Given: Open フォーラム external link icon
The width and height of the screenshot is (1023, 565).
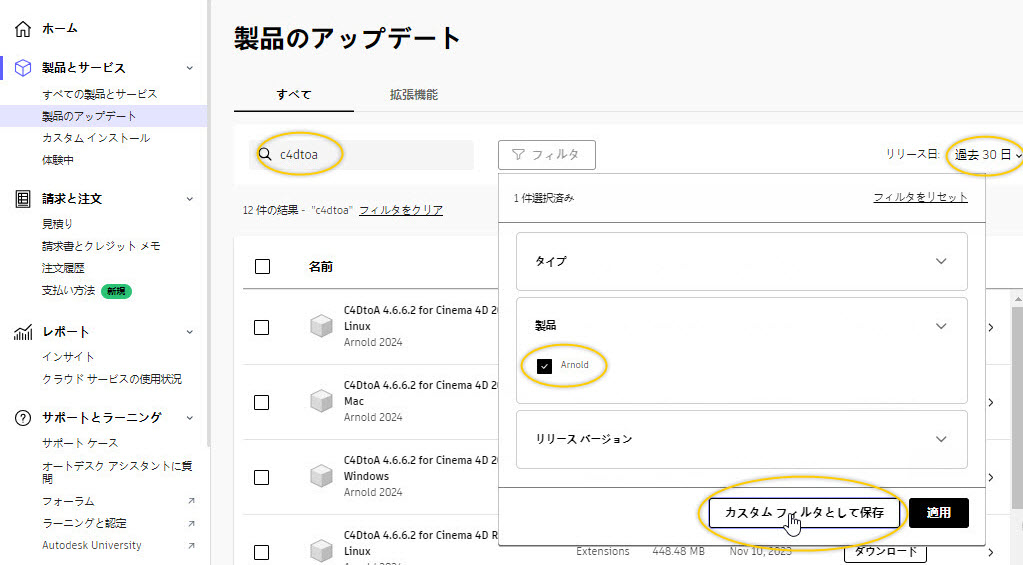Looking at the screenshot, I should pos(191,501).
